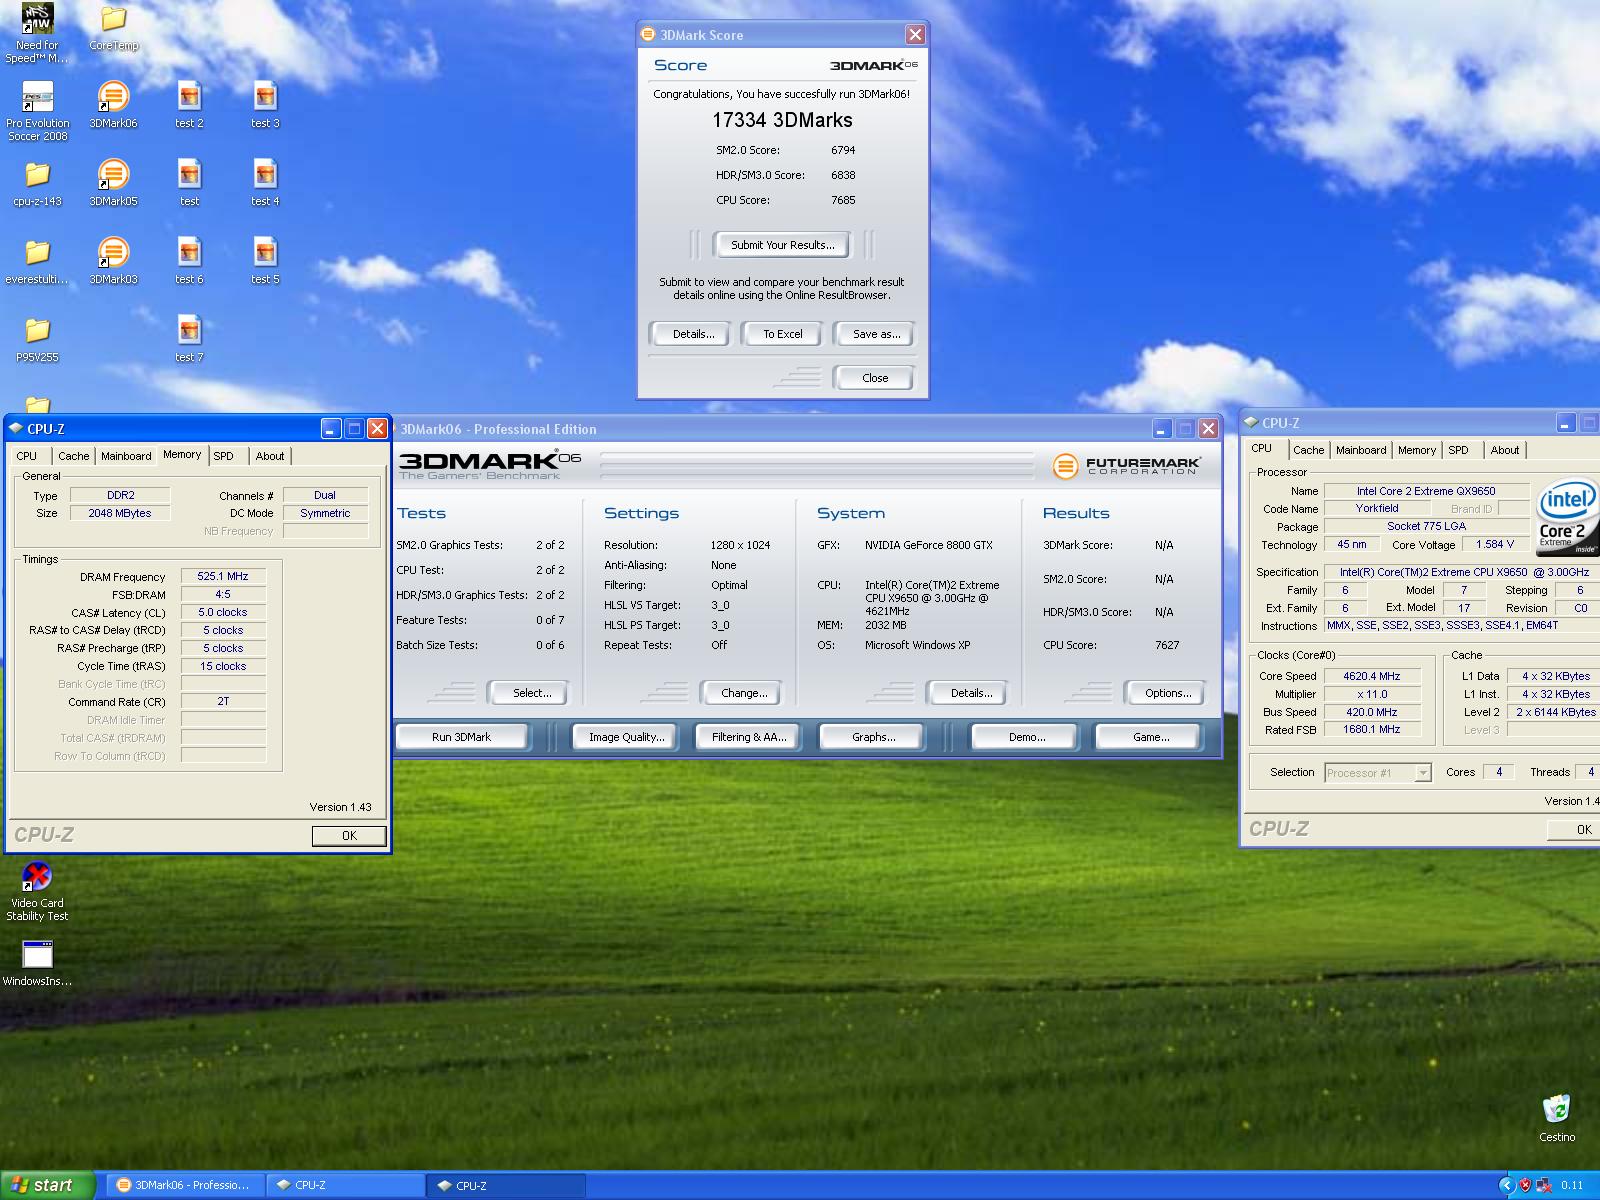Select Mainboard tab in left CPU-Z window
Screen dimensions: 1600x1200
click(126, 456)
